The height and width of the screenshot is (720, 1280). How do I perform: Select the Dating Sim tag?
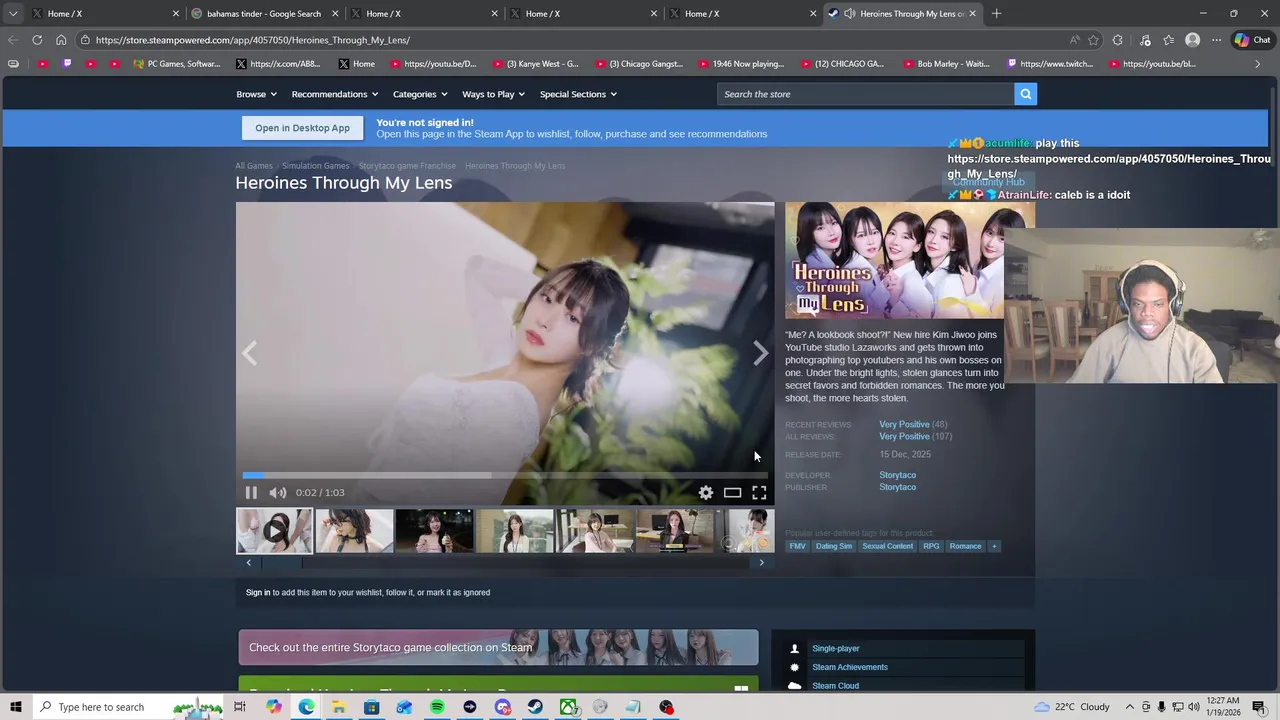pyautogui.click(x=833, y=546)
